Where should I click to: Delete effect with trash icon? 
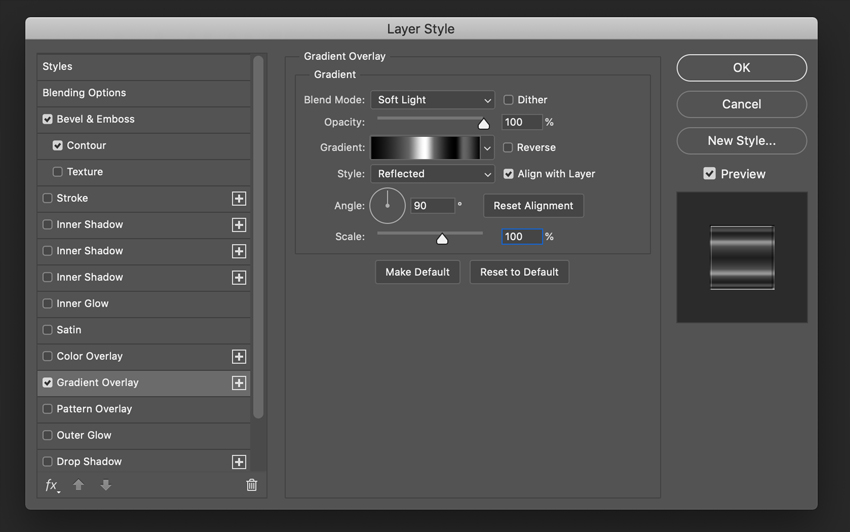click(x=252, y=485)
